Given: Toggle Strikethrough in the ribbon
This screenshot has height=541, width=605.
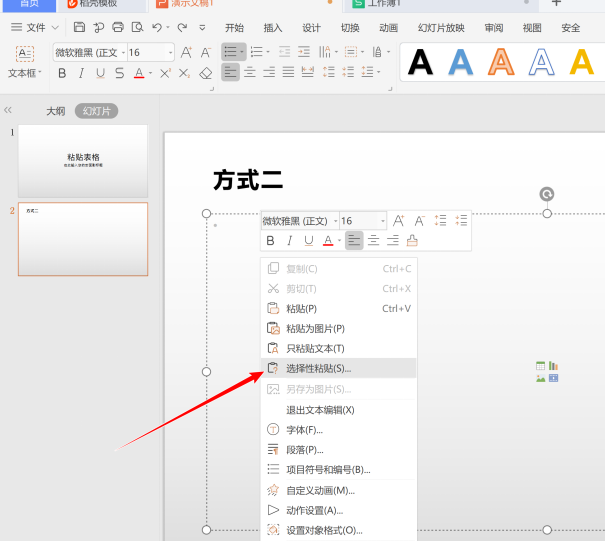Looking at the screenshot, I should coord(120,73).
